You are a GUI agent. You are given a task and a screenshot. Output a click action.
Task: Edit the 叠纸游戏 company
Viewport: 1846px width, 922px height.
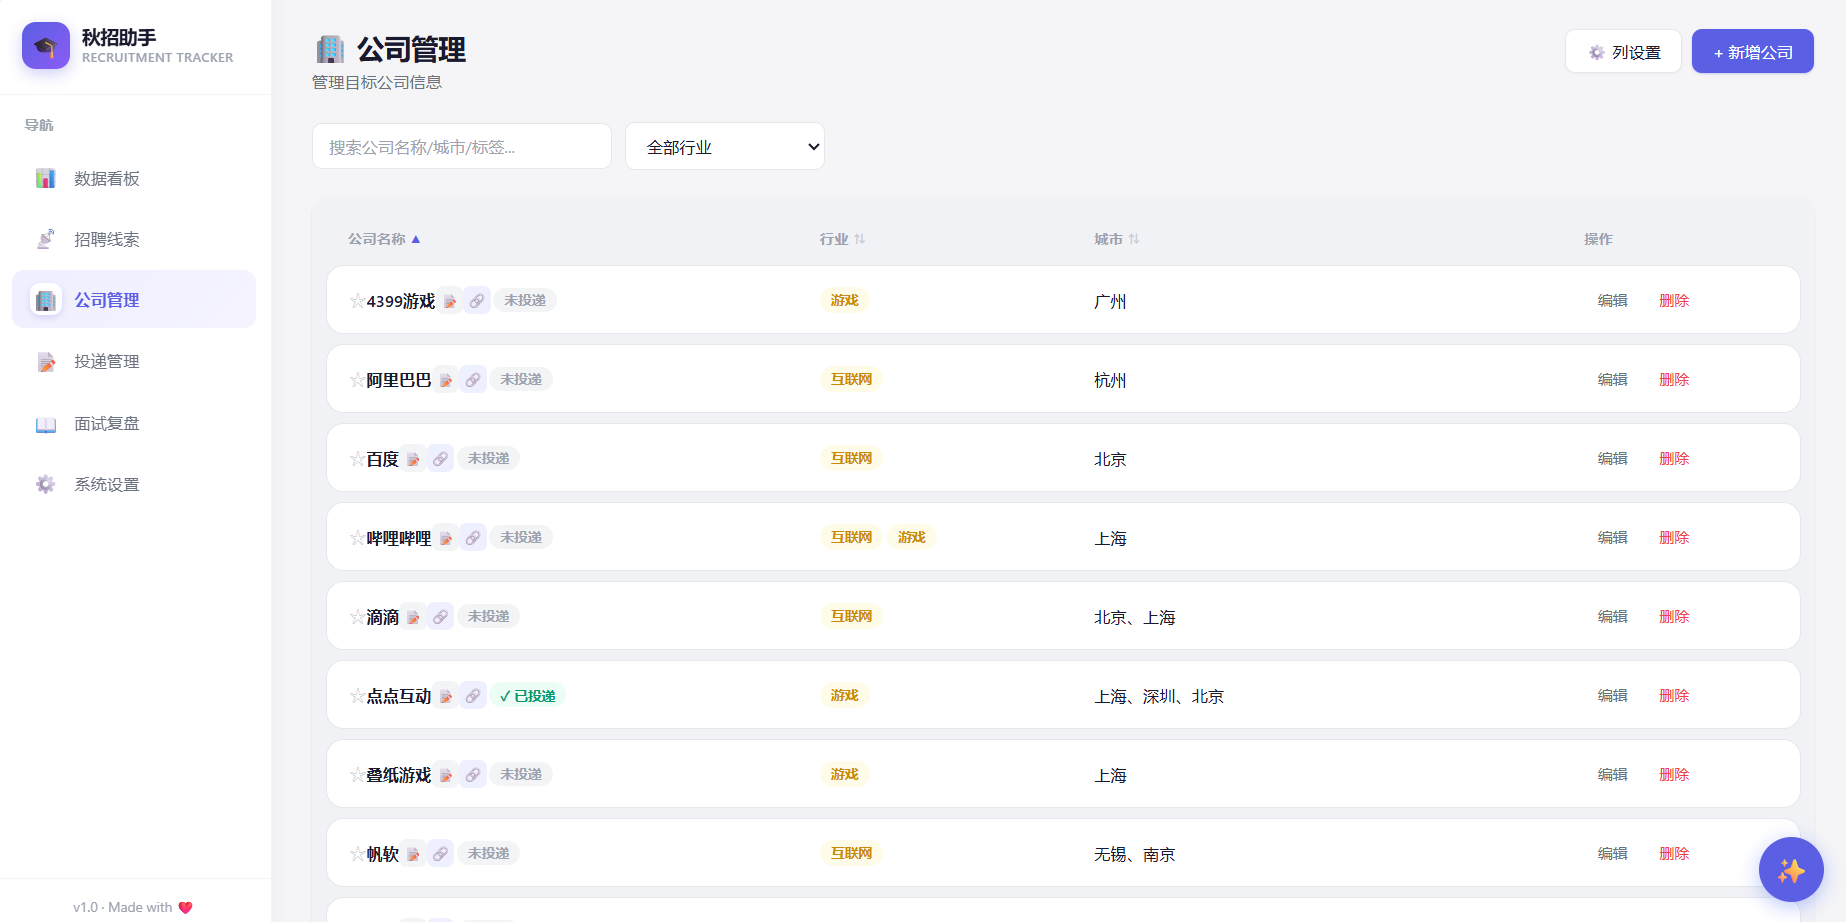click(1613, 774)
